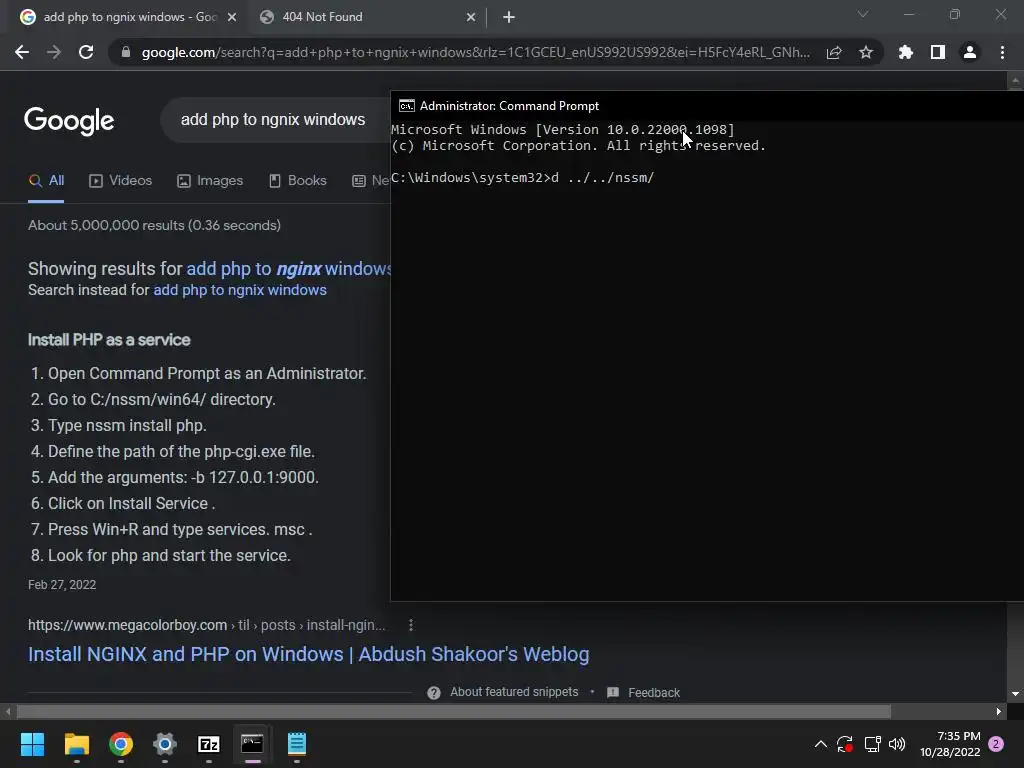
Task: Click the forward navigation arrow
Action: pos(54,52)
